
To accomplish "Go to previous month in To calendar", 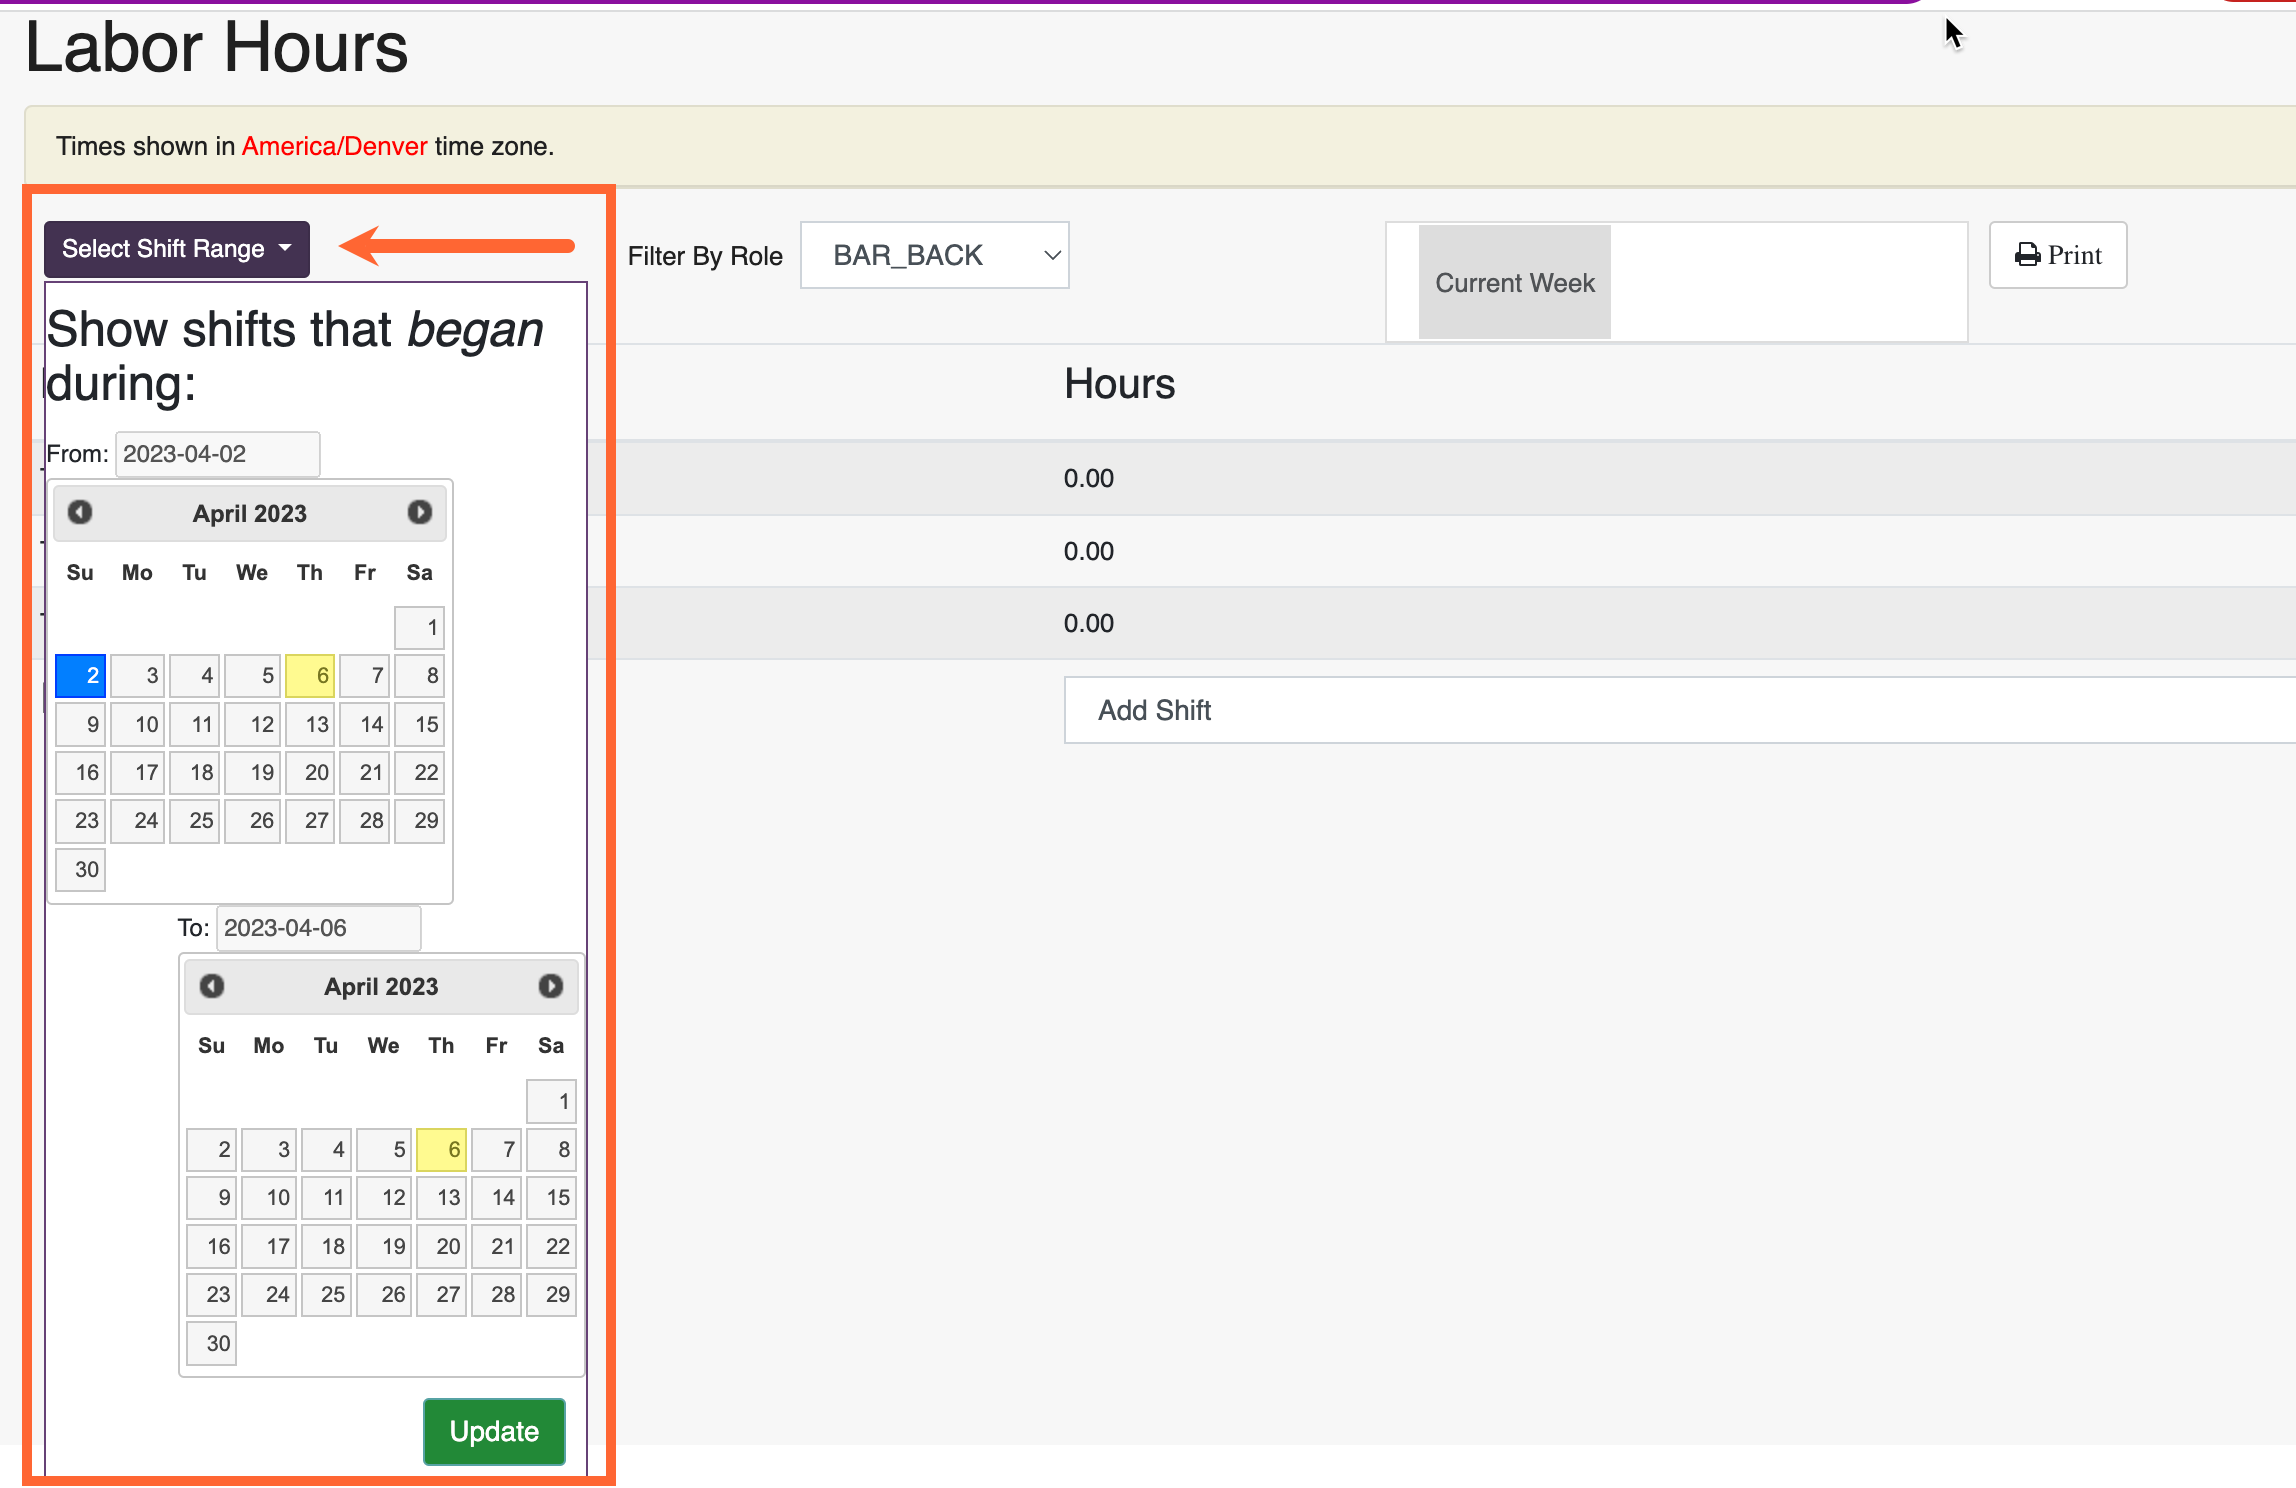I will pyautogui.click(x=212, y=987).
